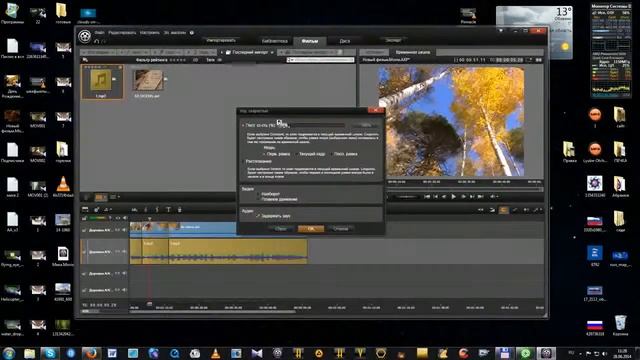Click OK in the speed dialog
The image size is (640, 360).
[x=311, y=229]
